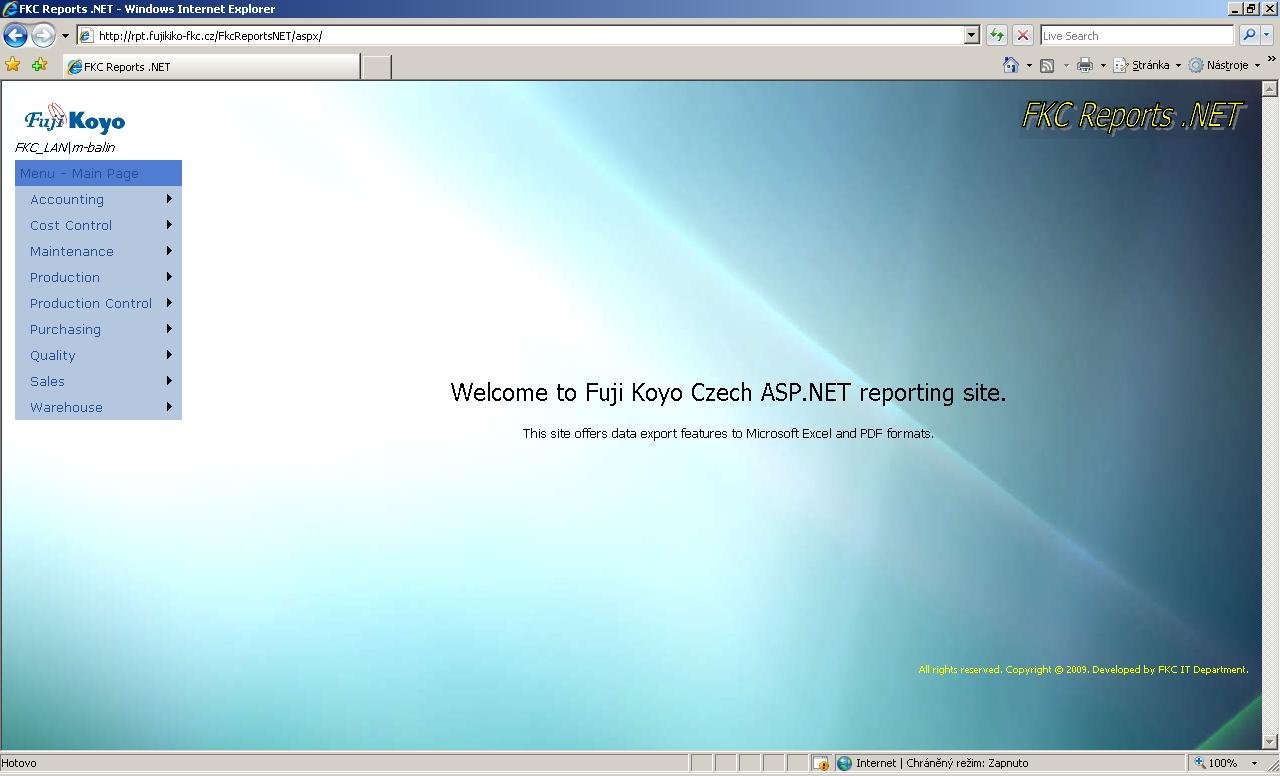Click the Internet Explorer title bar icon
Viewport: 1280px width, 776px height.
coord(10,8)
